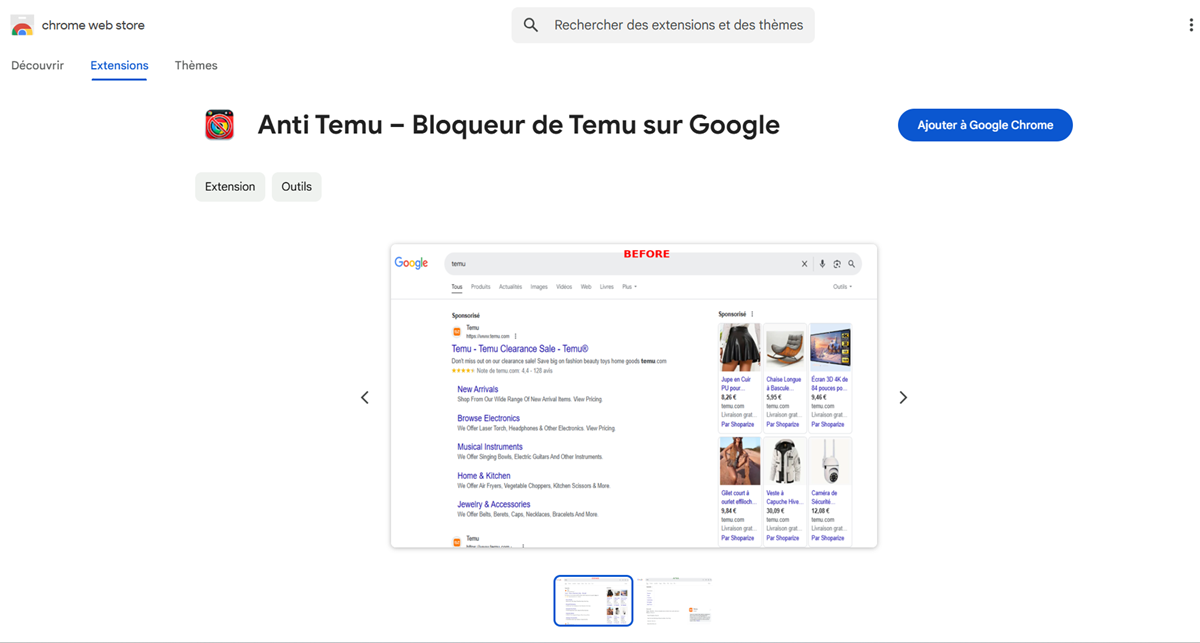Click the large BEFORE preview screenshot

pos(634,396)
